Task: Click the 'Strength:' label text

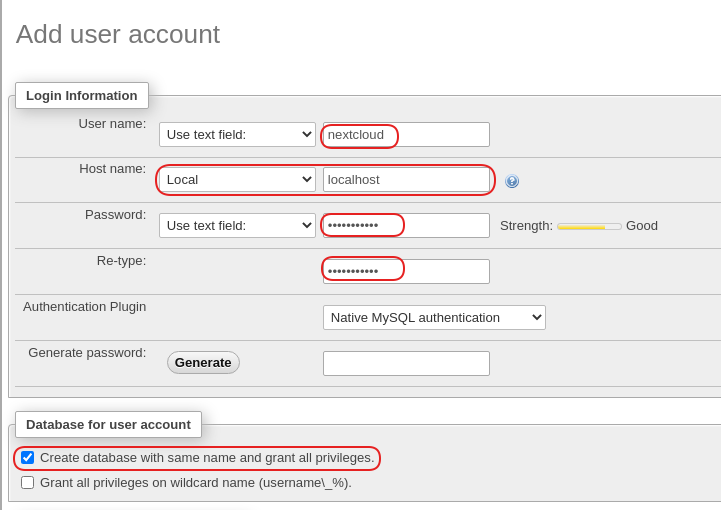Action: (x=526, y=226)
